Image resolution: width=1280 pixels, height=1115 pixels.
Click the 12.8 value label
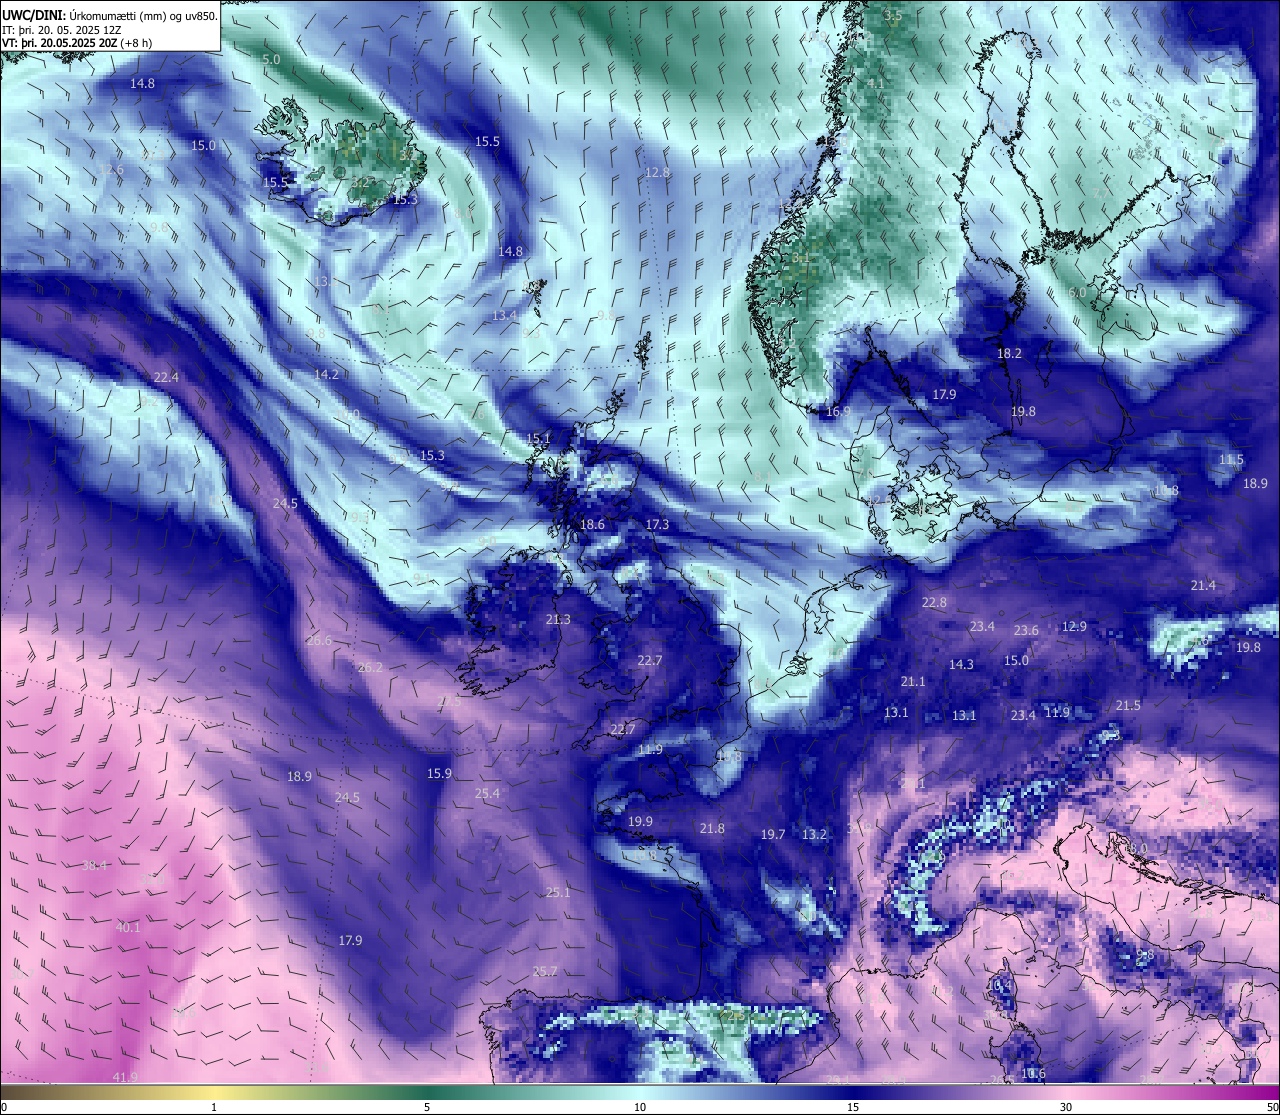657,172
